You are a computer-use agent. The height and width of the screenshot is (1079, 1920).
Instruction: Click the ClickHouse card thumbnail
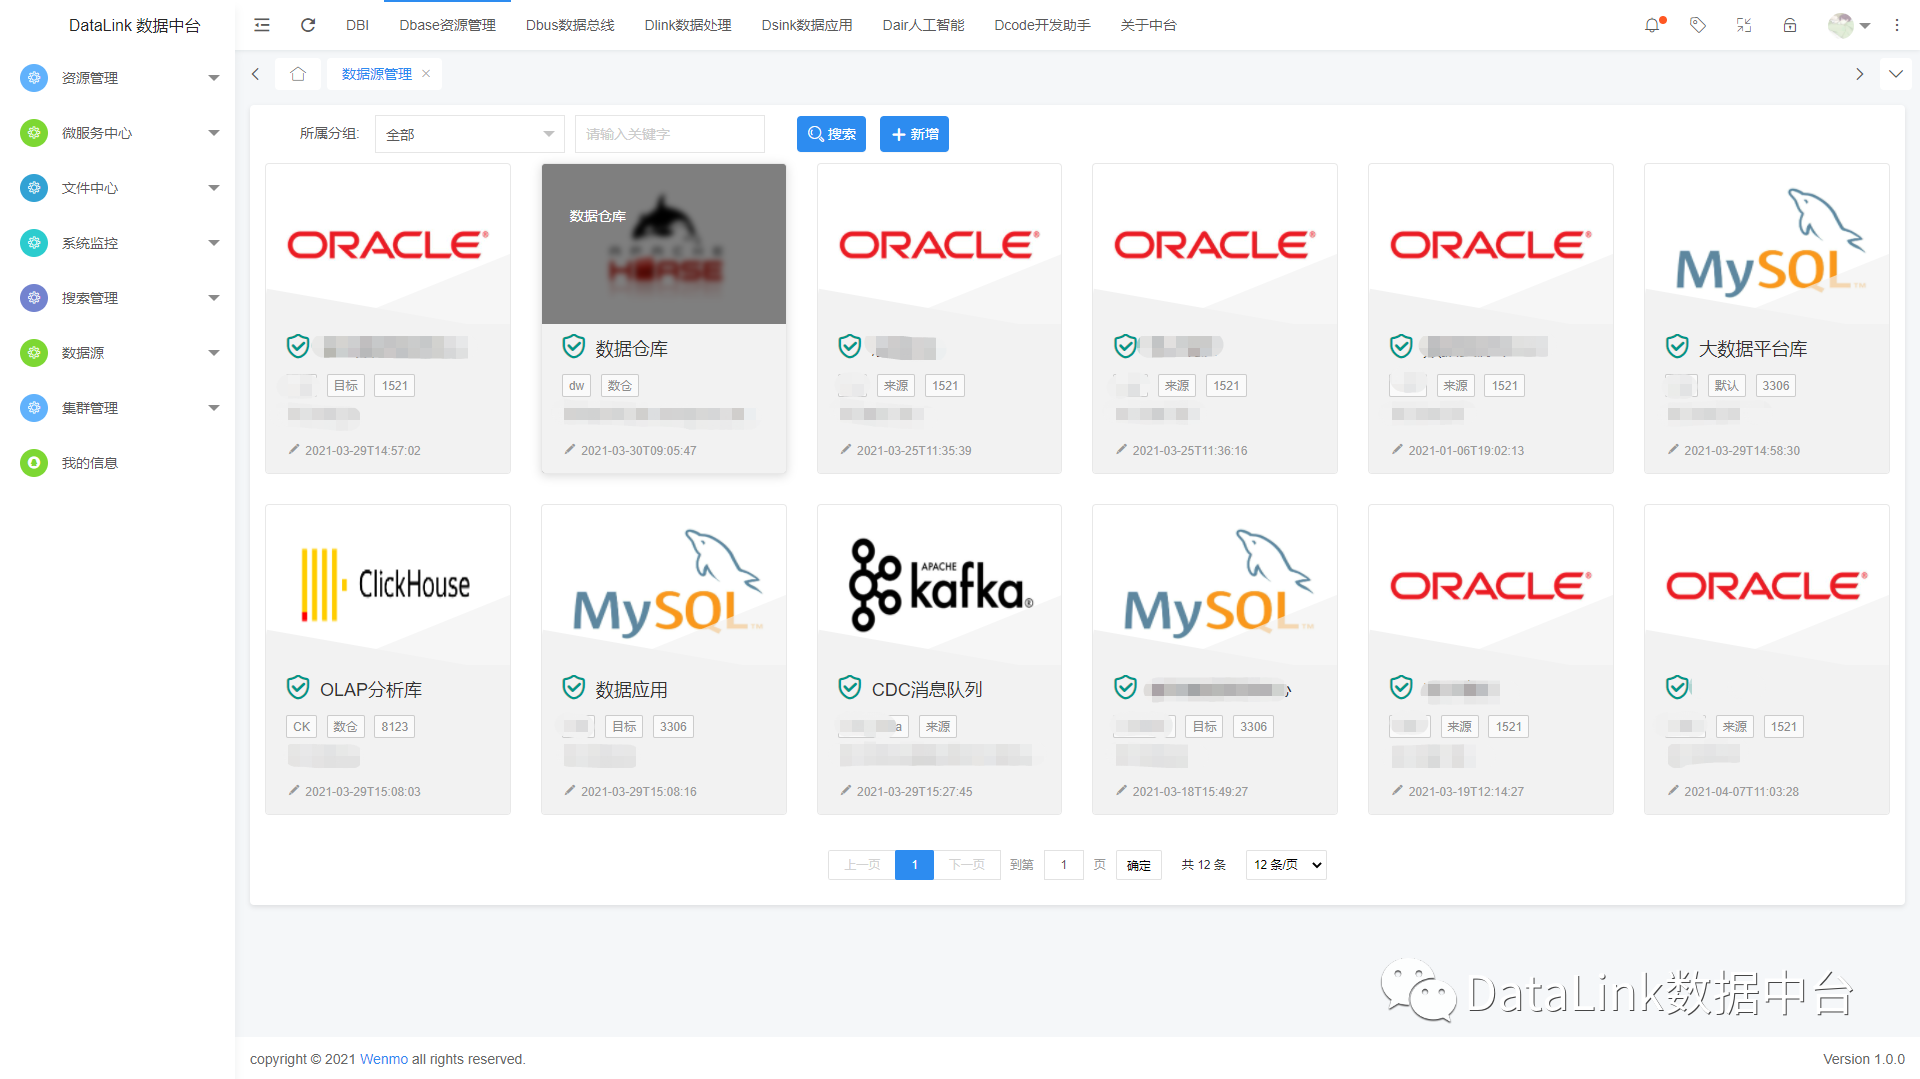coord(388,584)
